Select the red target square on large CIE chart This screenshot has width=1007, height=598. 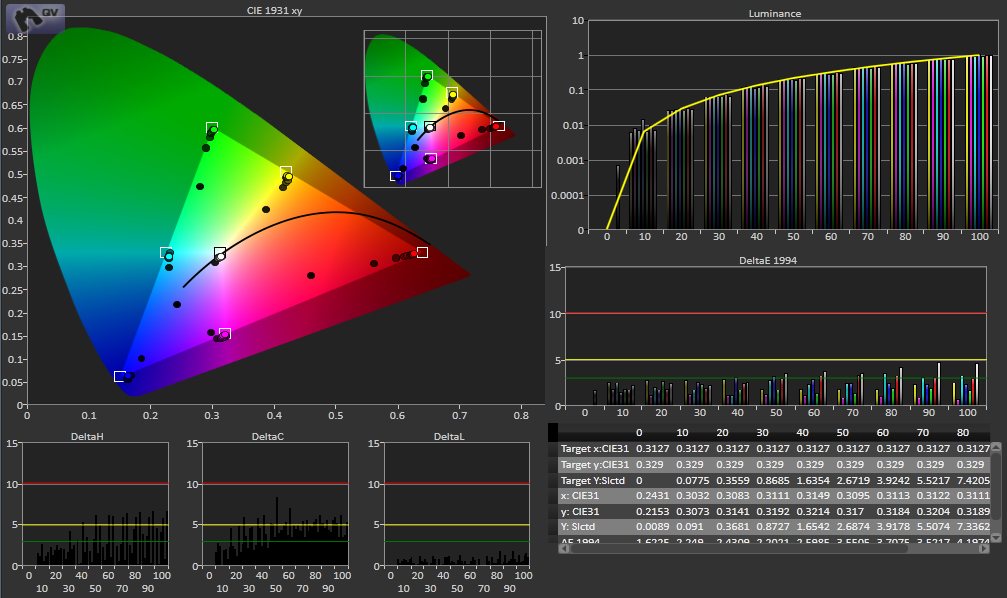coord(422,252)
